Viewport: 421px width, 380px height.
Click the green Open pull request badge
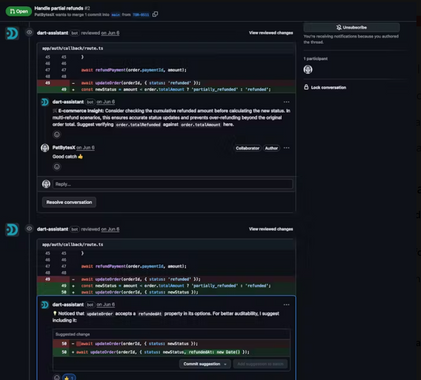pos(19,11)
